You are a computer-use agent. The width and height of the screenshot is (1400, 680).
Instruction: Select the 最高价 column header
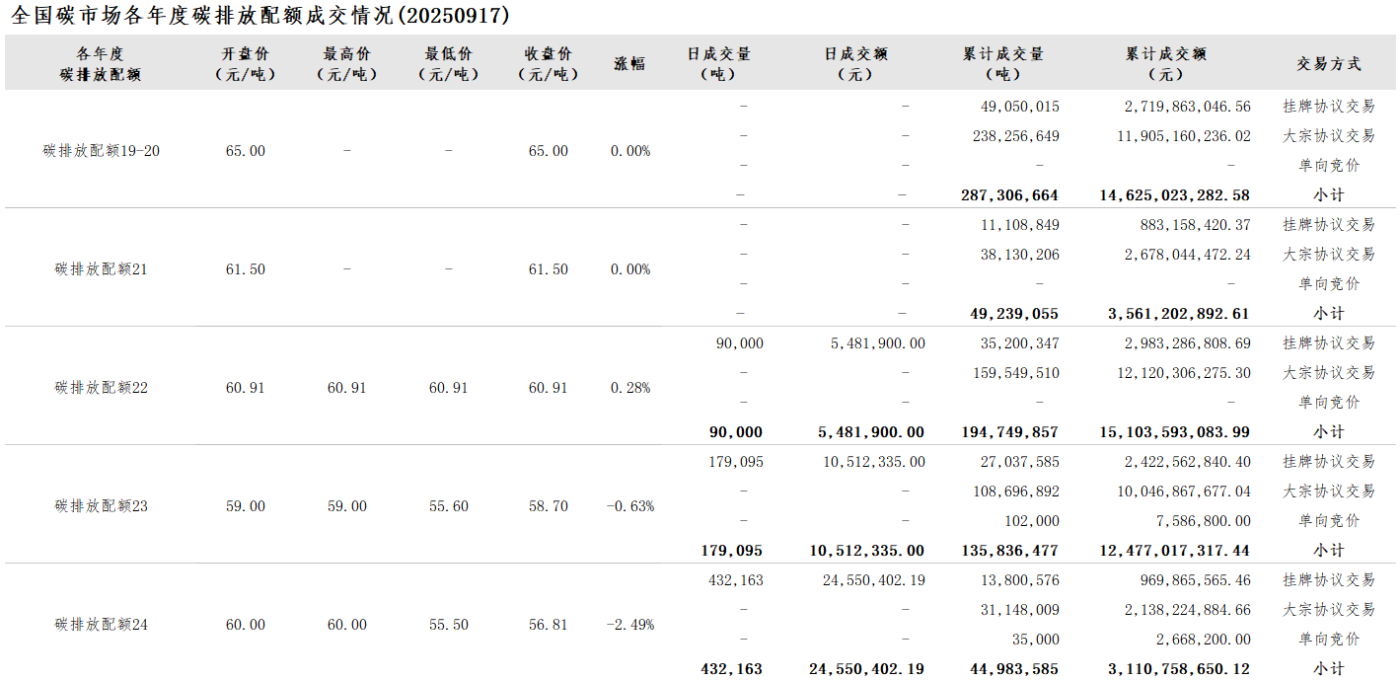click(347, 63)
